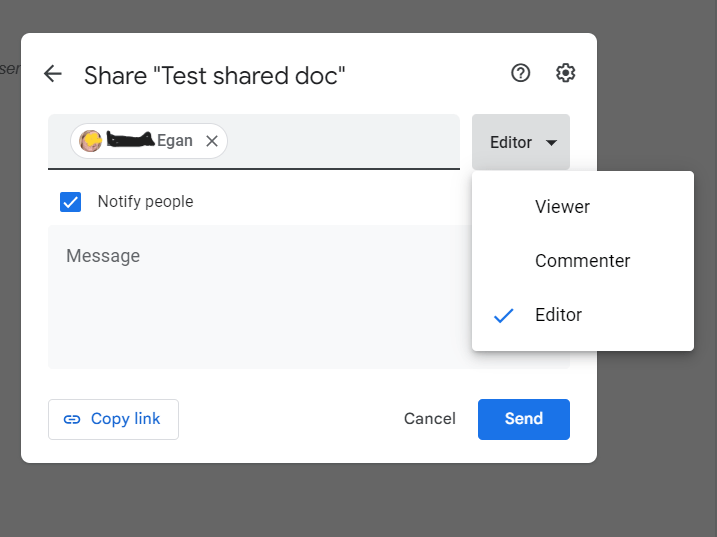Select the Viewer role option
Image resolution: width=717 pixels, height=537 pixels.
point(562,207)
